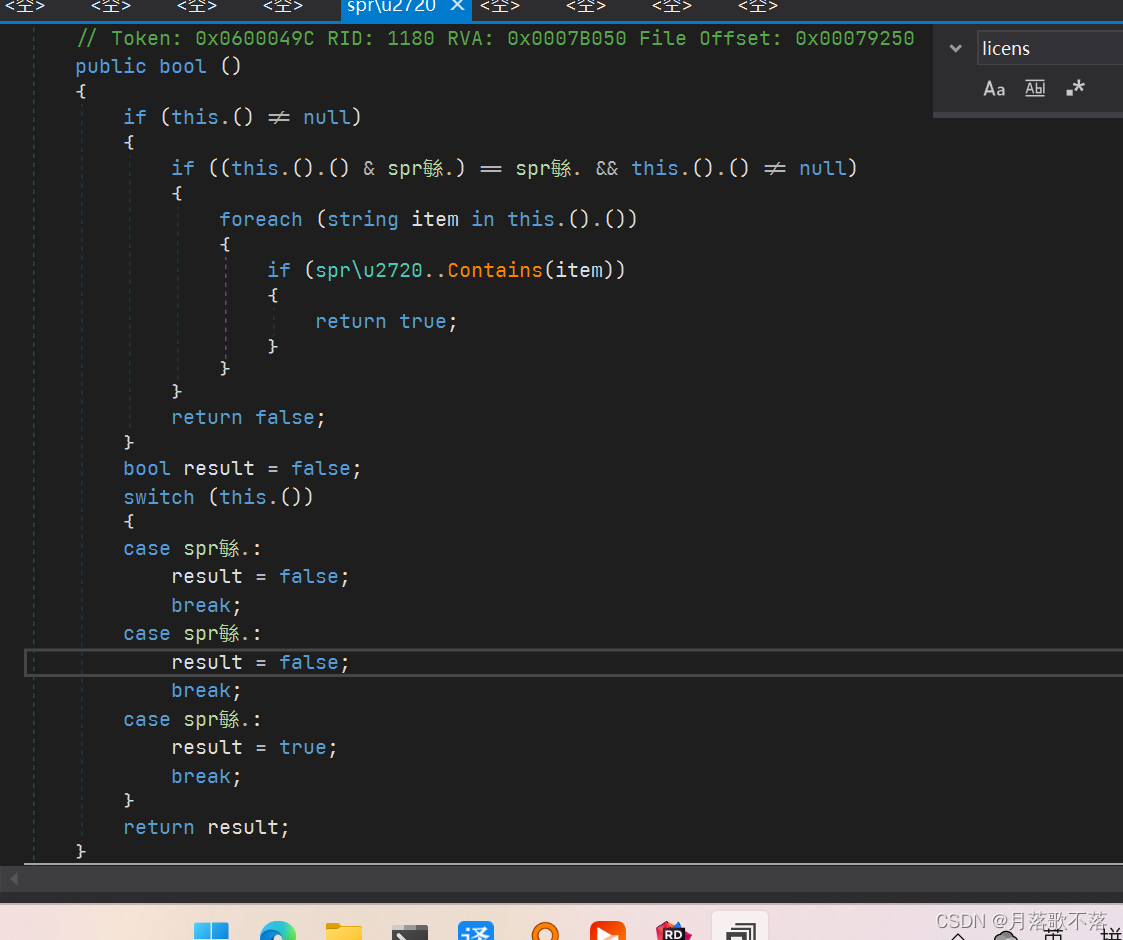Open File Explorer from the taskbar
This screenshot has width=1123, height=940.
pyautogui.click(x=344, y=931)
